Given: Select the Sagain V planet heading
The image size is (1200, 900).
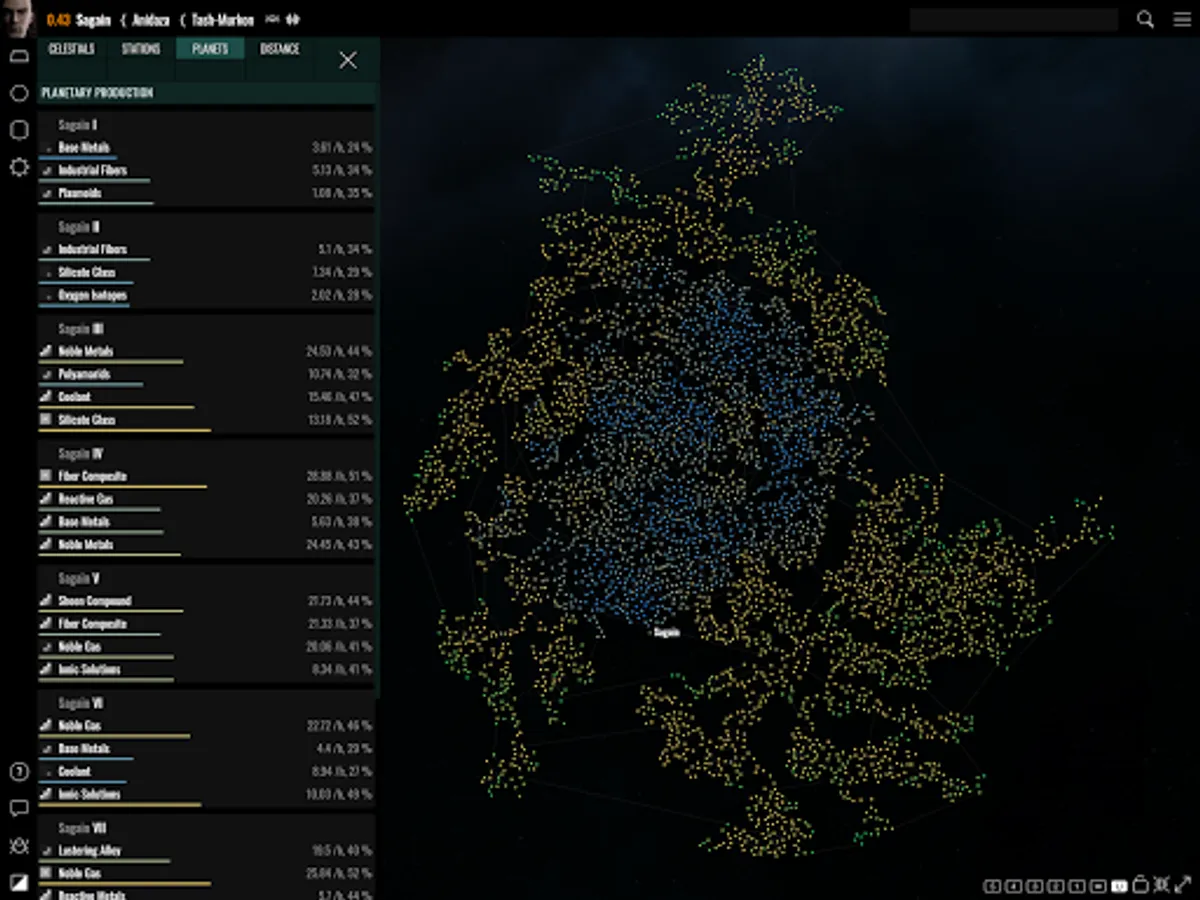Looking at the screenshot, I should click(x=79, y=578).
